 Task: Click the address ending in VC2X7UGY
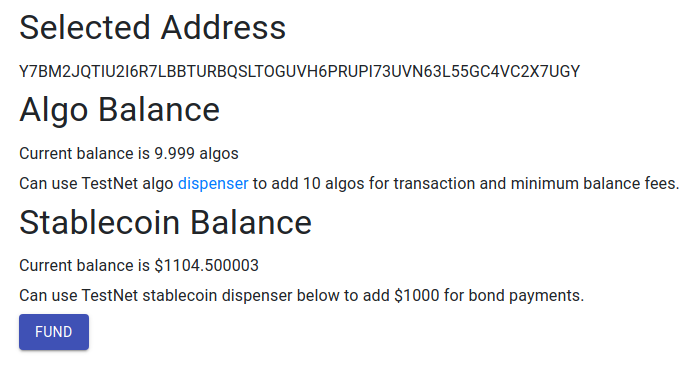tap(300, 71)
